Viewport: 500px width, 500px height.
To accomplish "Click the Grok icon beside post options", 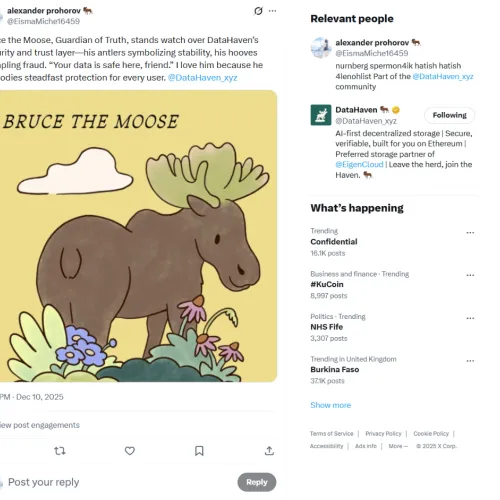I will [258, 11].
